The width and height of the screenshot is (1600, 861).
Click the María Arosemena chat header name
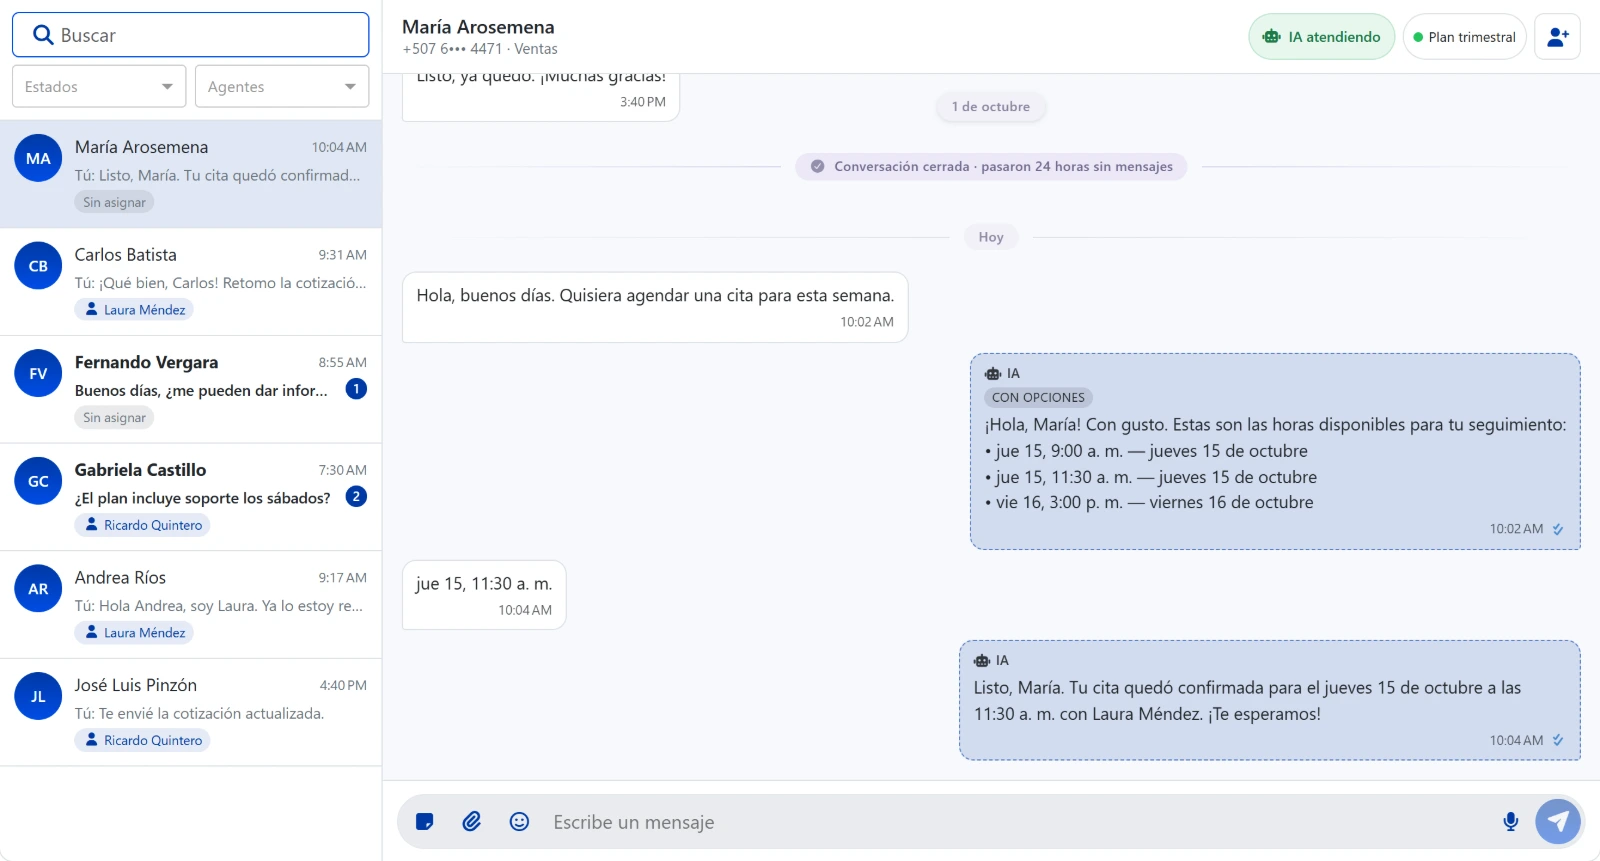(478, 27)
